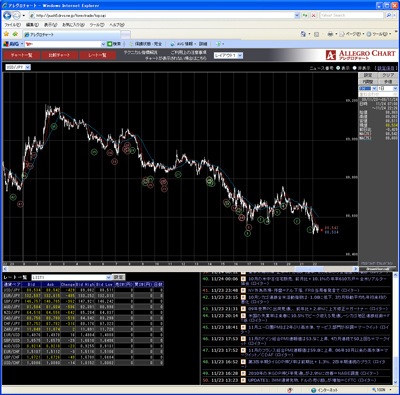Refresh the page with the green arrows icon
Viewport: 400px width, 395px height.
coord(305,15)
